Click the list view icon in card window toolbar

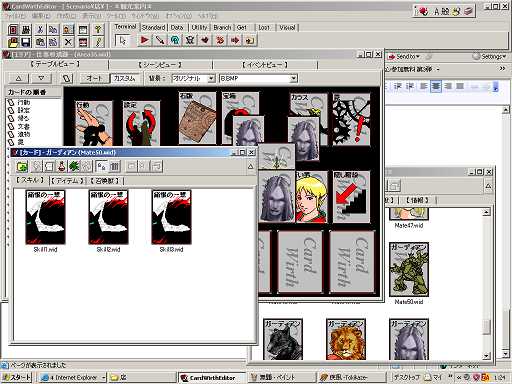(114, 166)
